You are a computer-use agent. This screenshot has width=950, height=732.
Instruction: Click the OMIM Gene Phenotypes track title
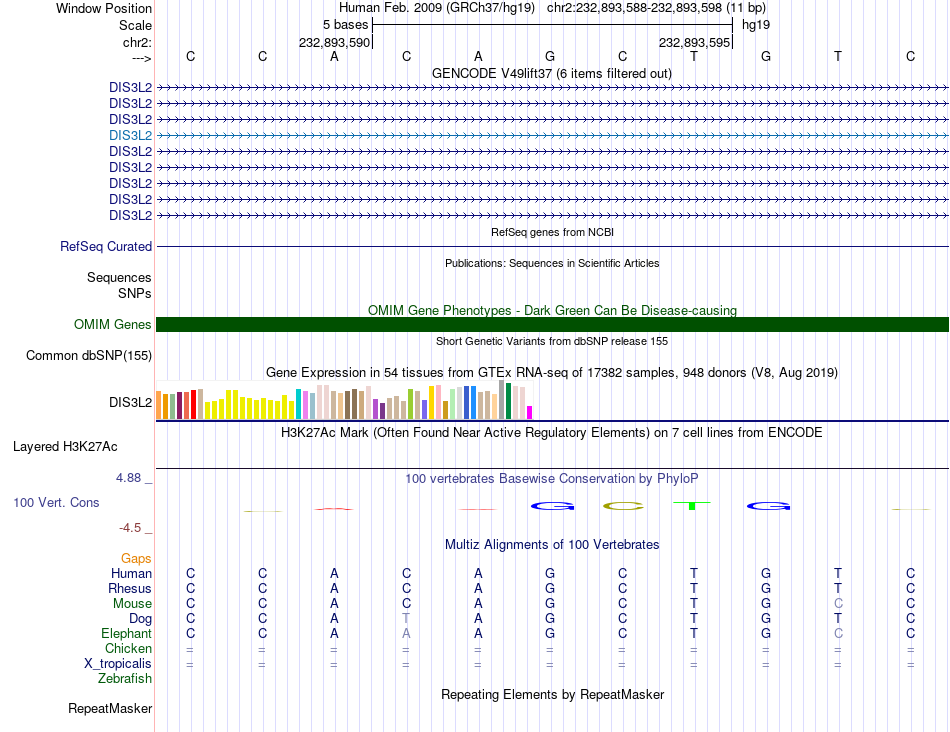coord(553,310)
